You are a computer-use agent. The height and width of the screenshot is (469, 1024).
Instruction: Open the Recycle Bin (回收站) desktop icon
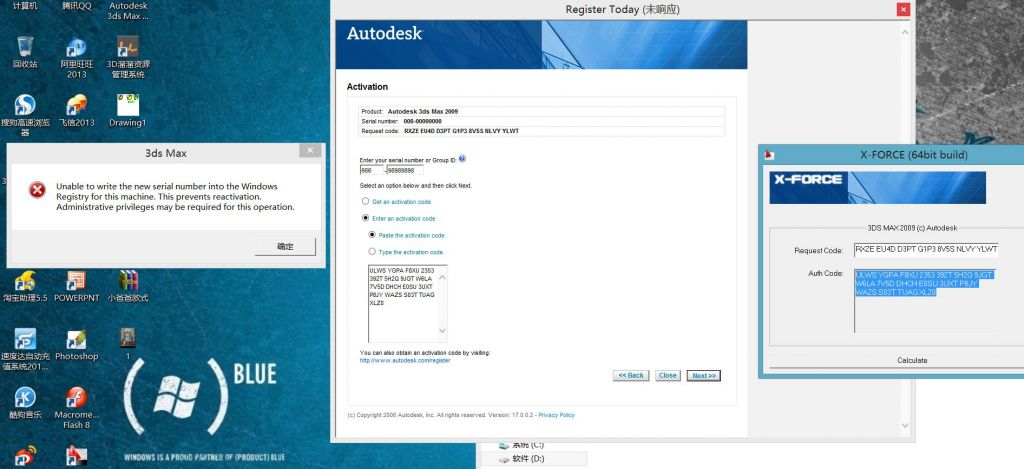(x=25, y=47)
